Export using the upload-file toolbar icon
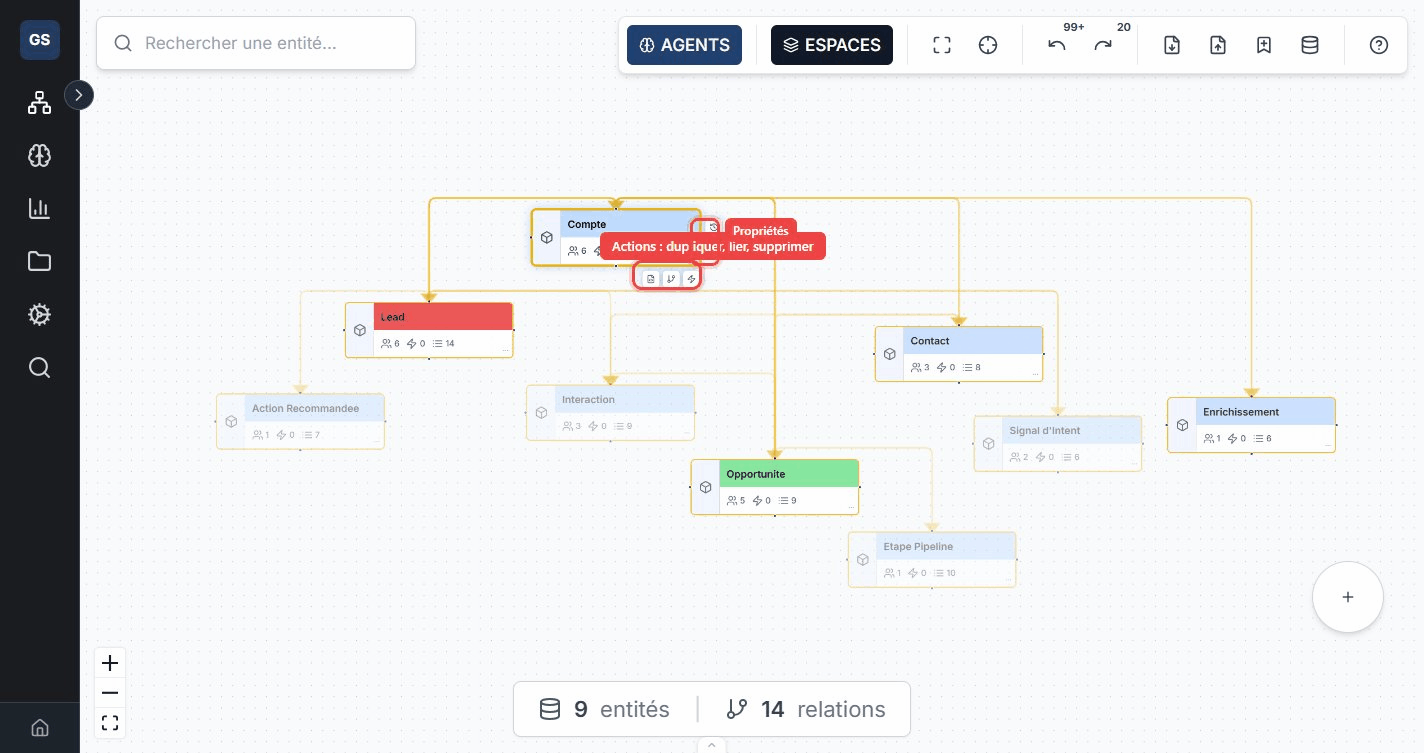This screenshot has width=1424, height=753. click(x=1217, y=45)
